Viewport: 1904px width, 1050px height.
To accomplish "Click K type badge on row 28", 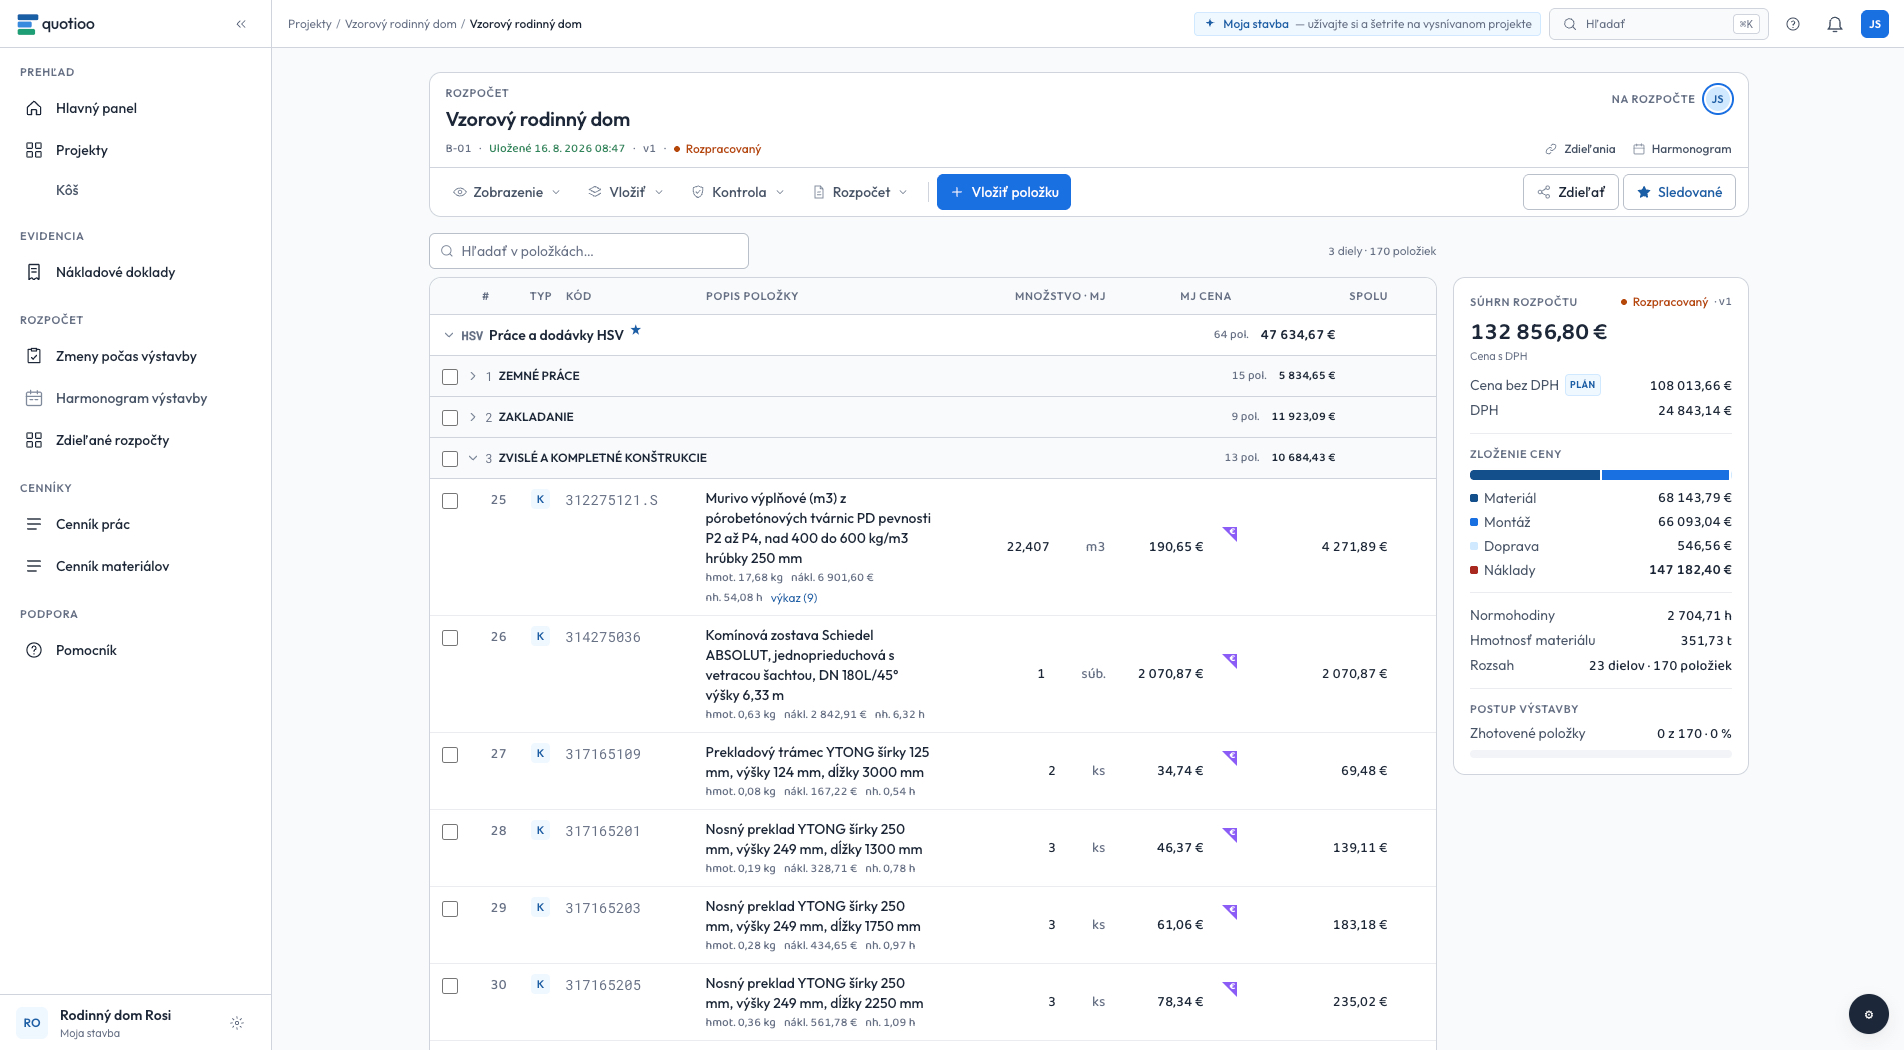I will 540,831.
